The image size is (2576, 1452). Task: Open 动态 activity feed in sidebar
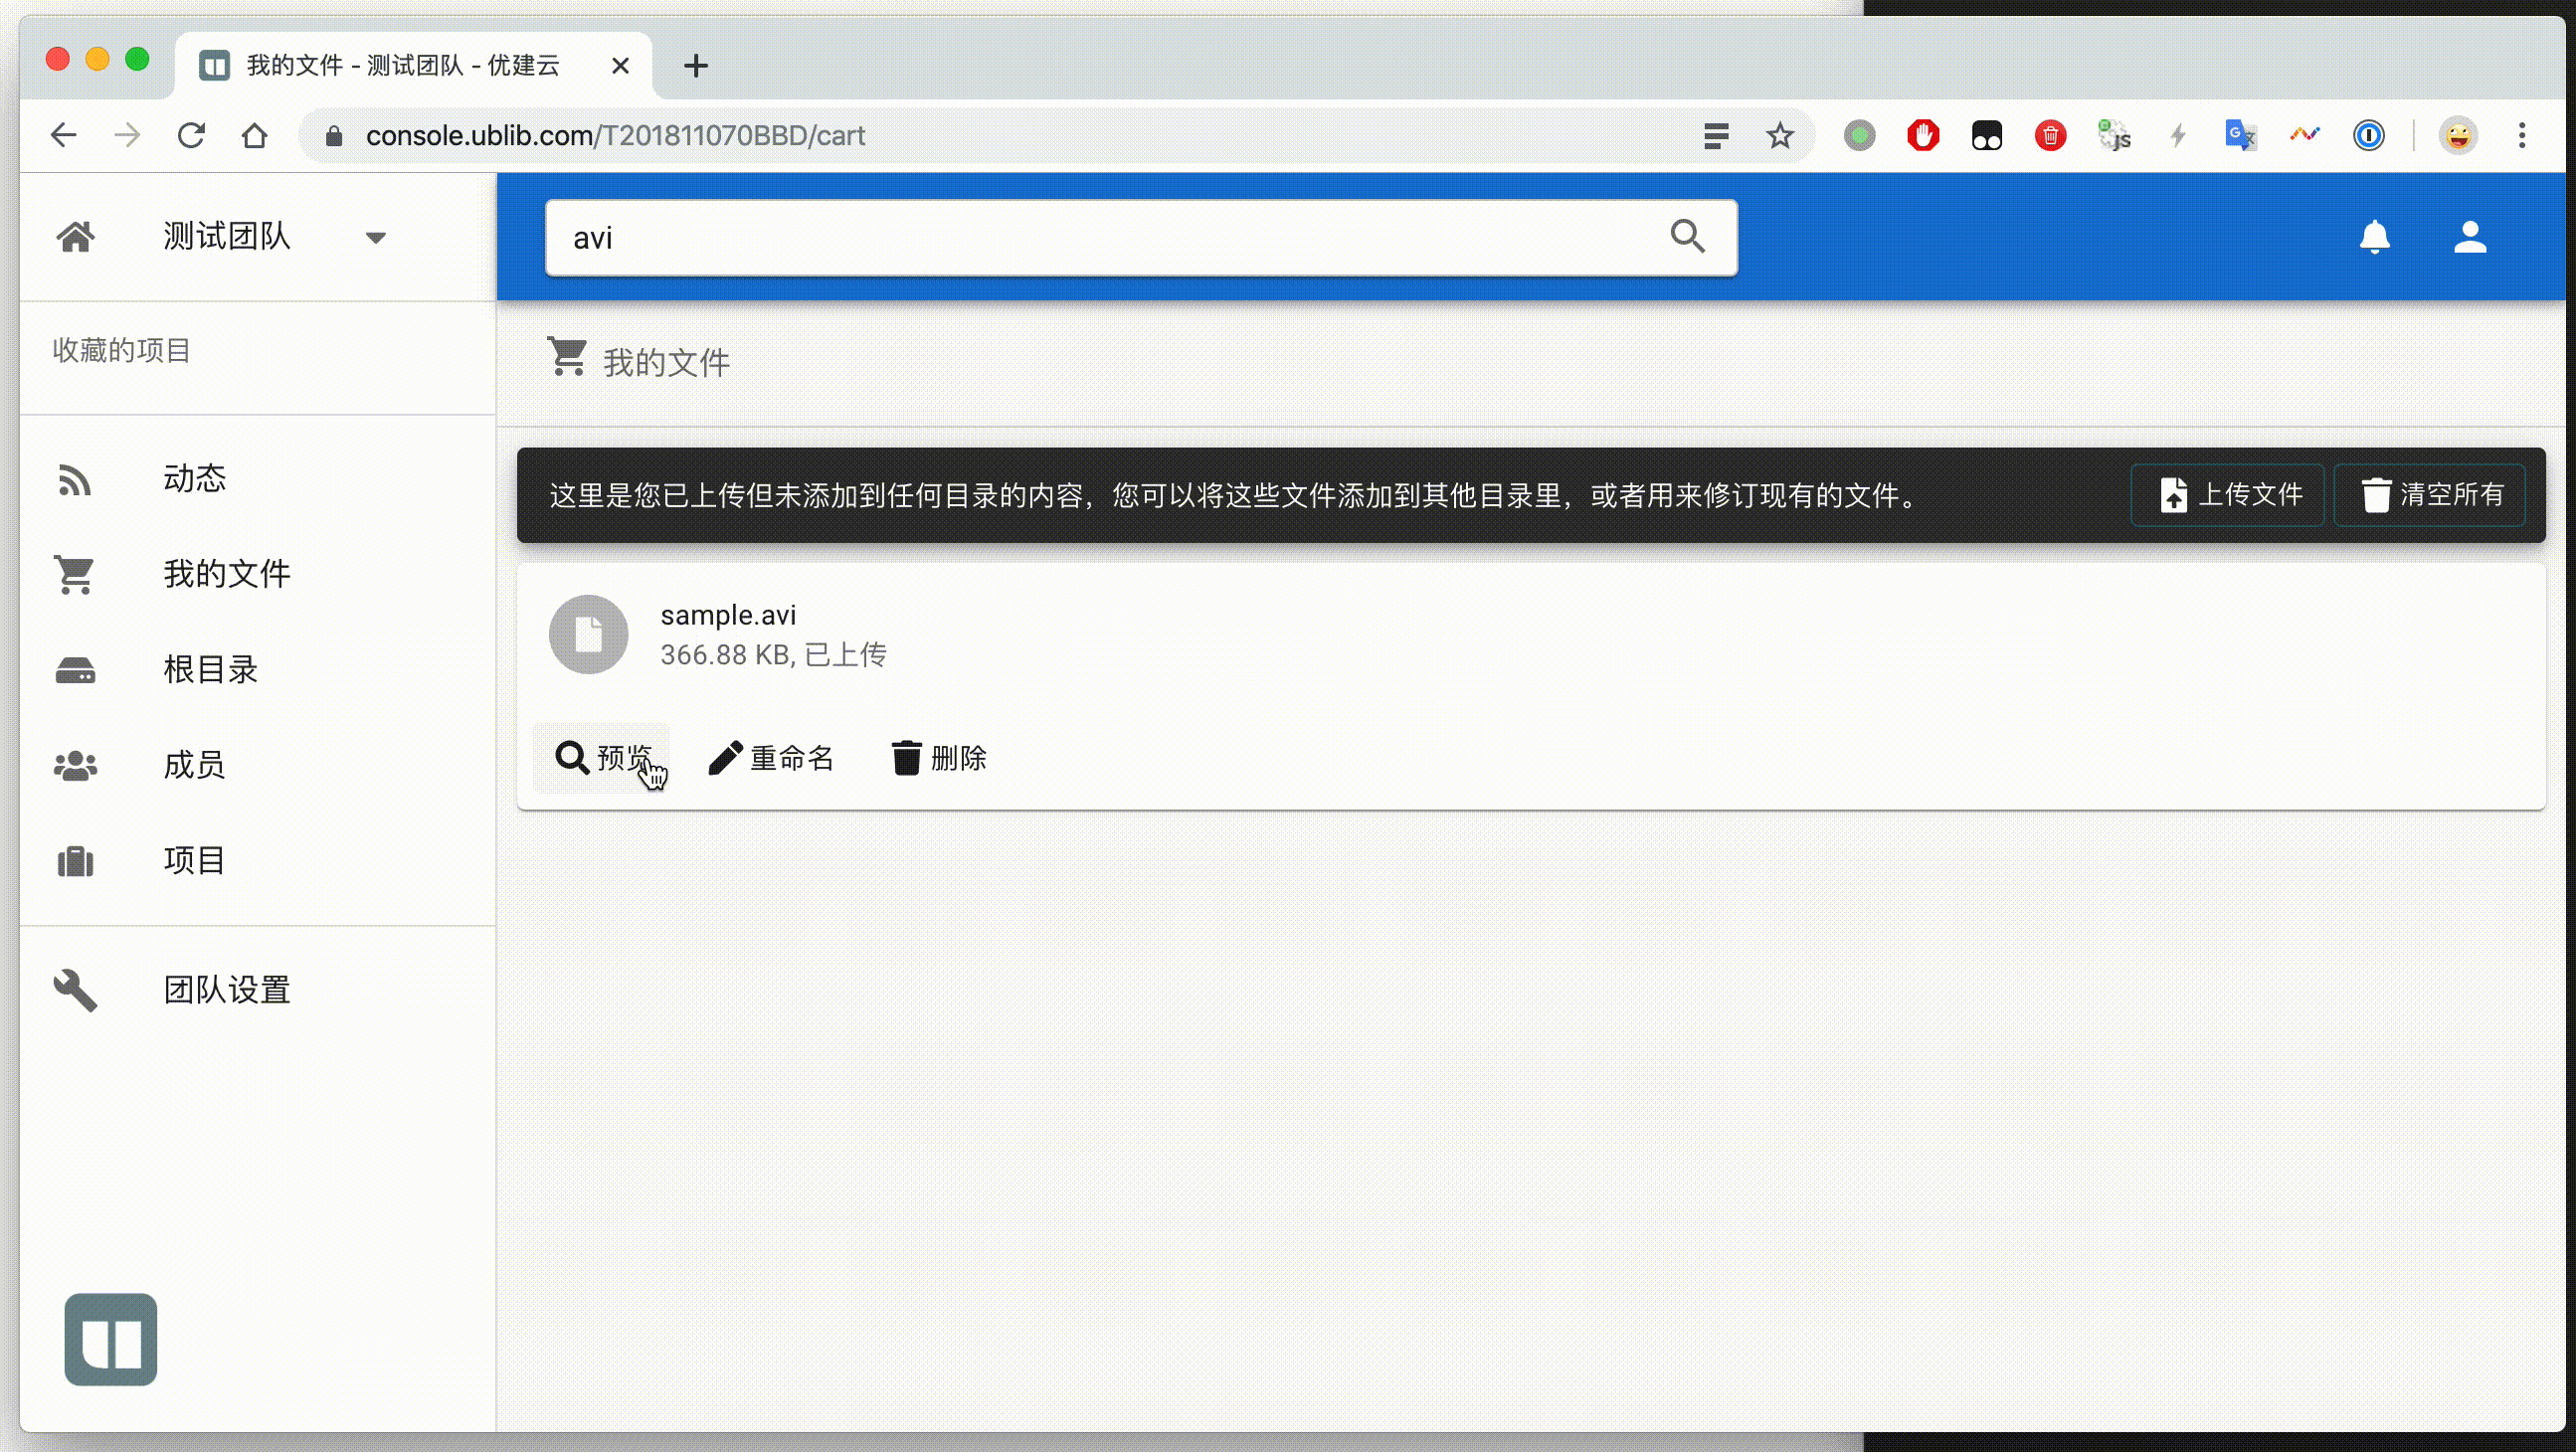(195, 479)
